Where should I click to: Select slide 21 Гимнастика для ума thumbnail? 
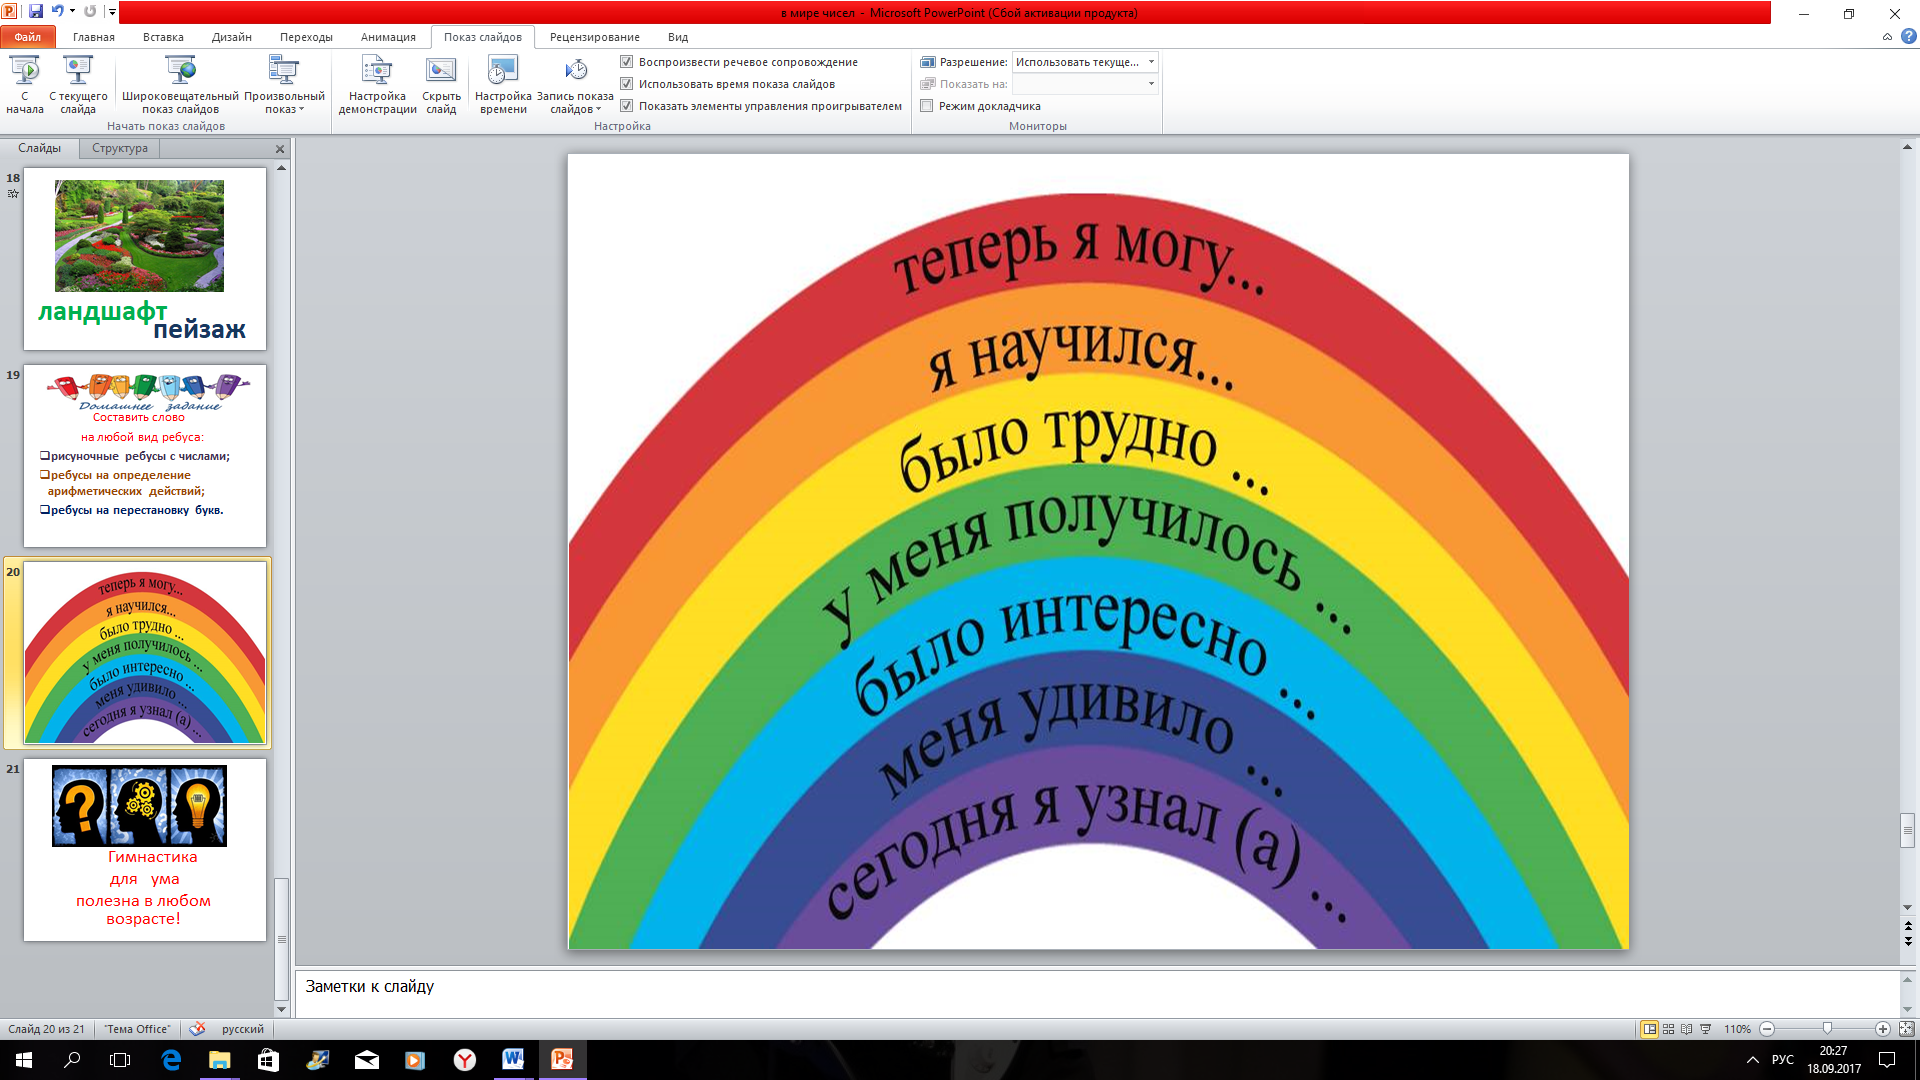[x=145, y=849]
